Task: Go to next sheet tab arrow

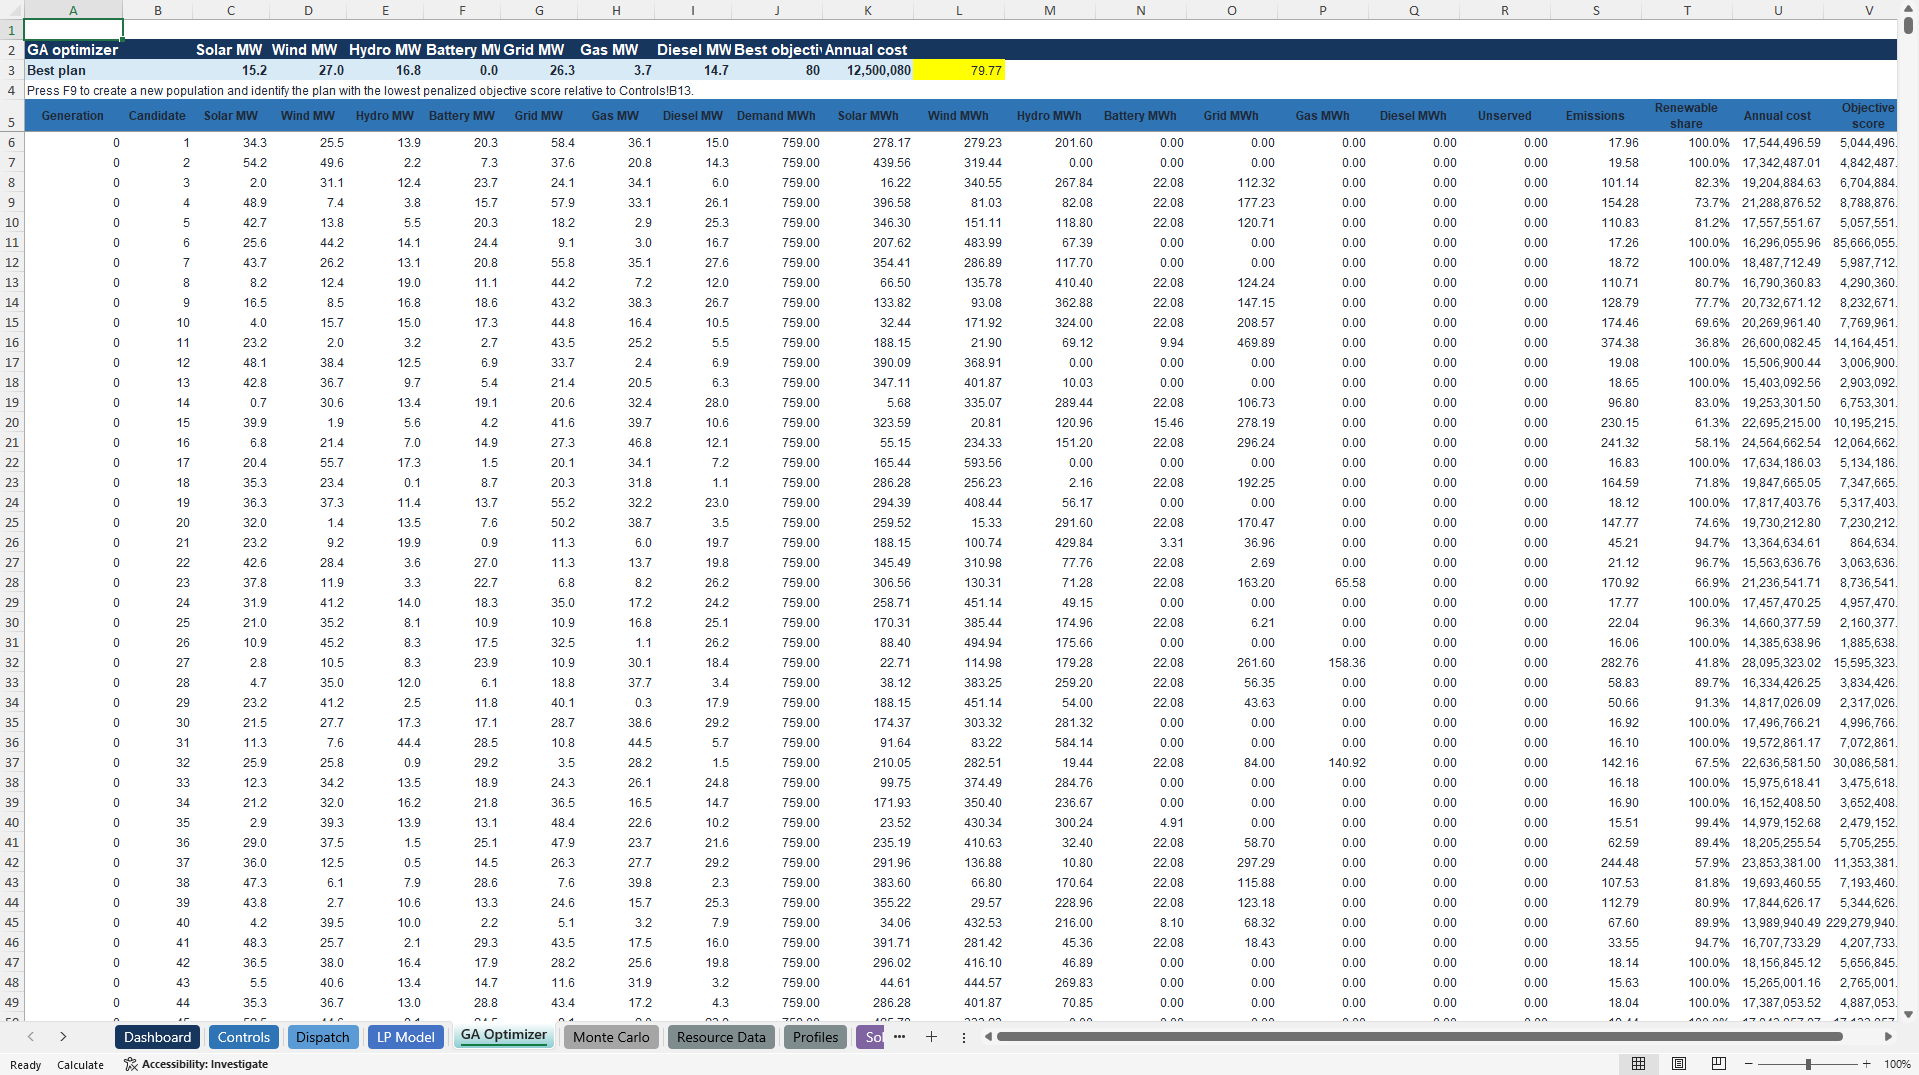Action: pyautogui.click(x=63, y=1037)
